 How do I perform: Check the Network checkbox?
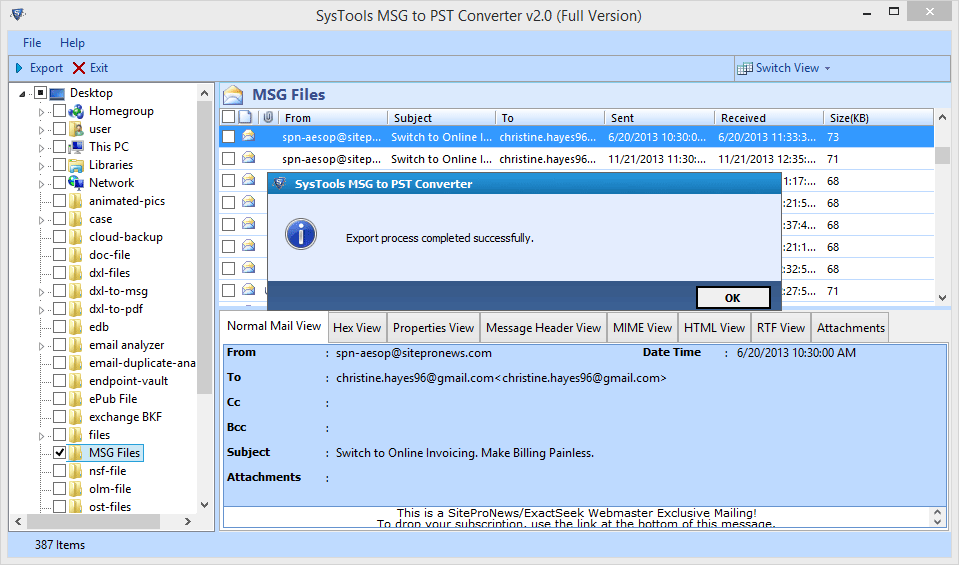[x=59, y=183]
